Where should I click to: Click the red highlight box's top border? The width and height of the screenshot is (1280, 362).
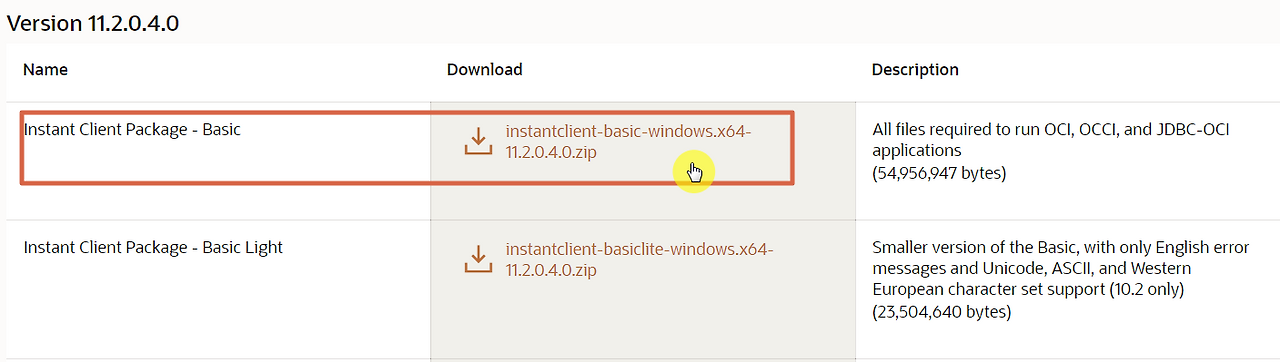(407, 112)
